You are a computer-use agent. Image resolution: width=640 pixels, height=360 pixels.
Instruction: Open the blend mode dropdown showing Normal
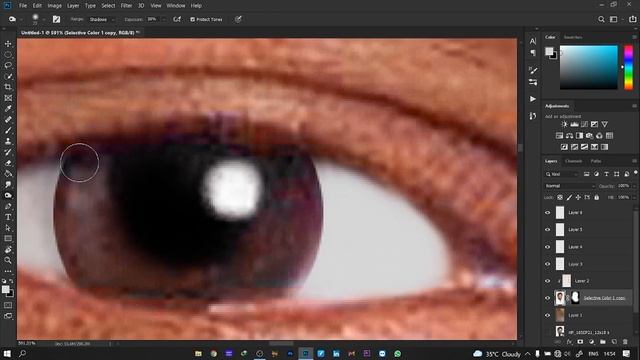click(570, 186)
